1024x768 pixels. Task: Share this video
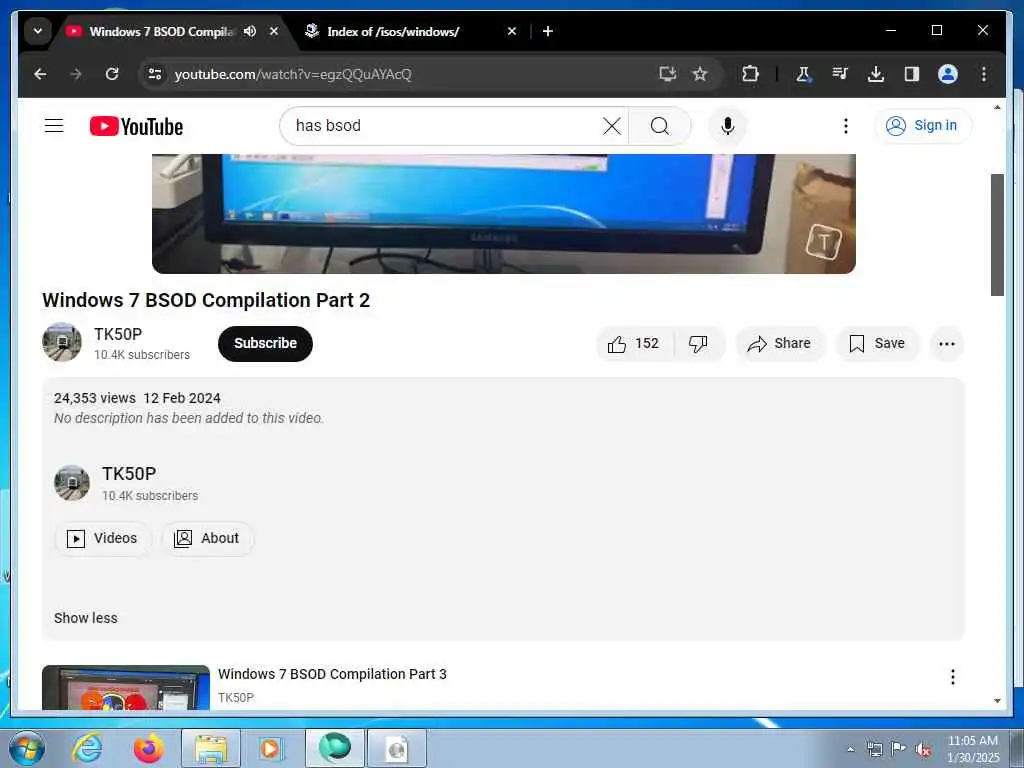(x=780, y=344)
